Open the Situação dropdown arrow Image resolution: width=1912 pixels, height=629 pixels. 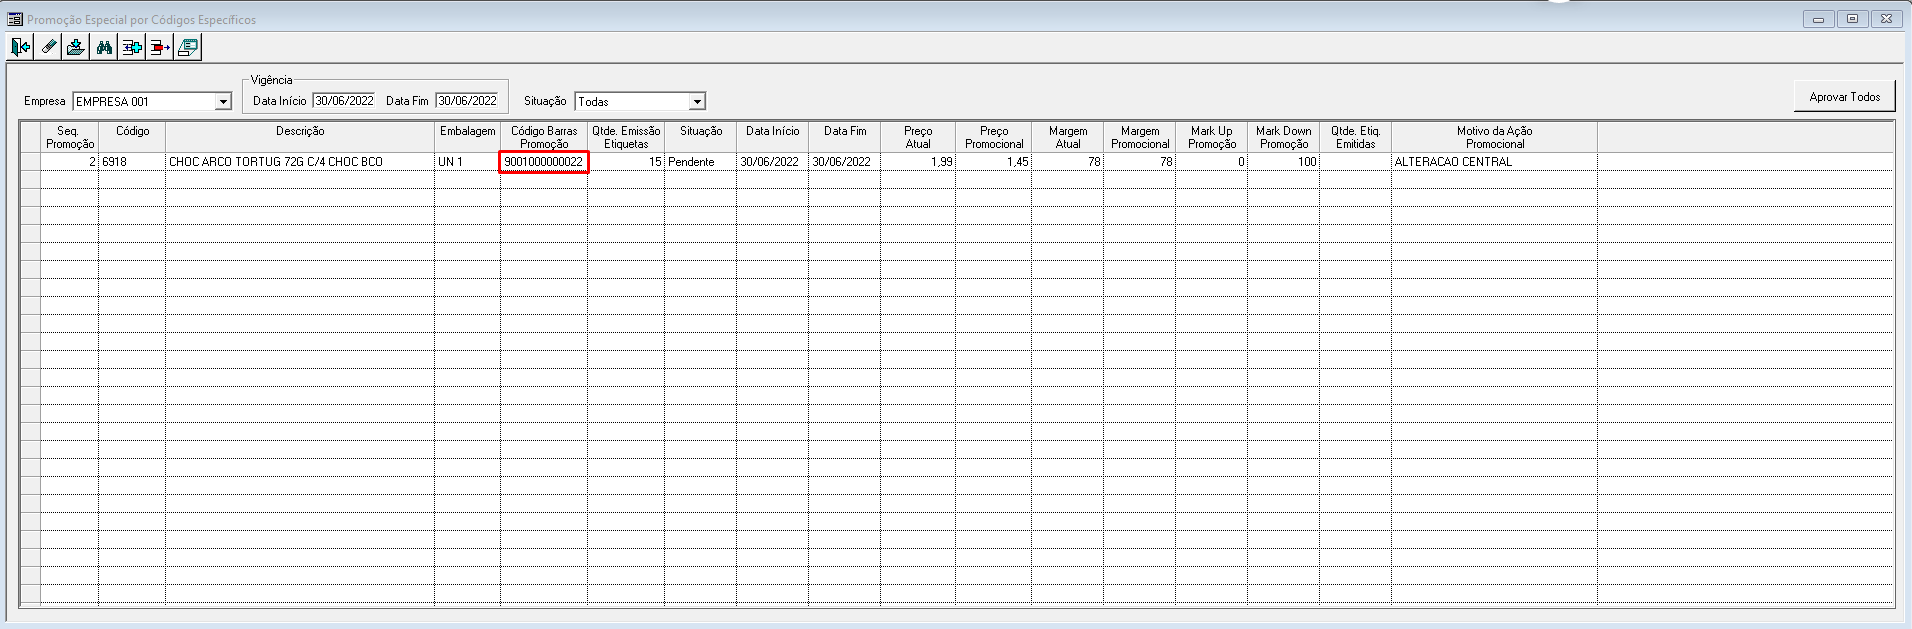point(697,102)
